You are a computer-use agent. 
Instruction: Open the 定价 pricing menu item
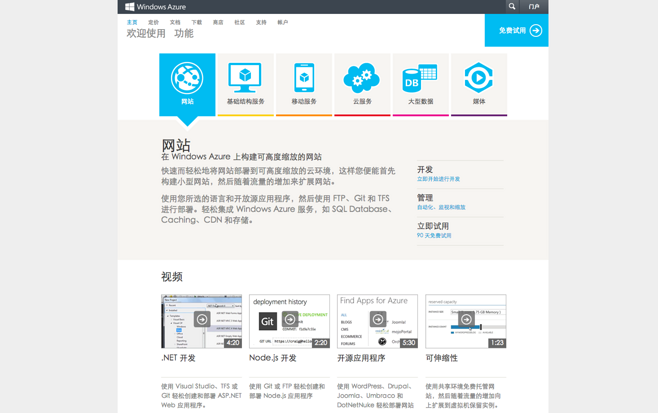[x=153, y=22]
